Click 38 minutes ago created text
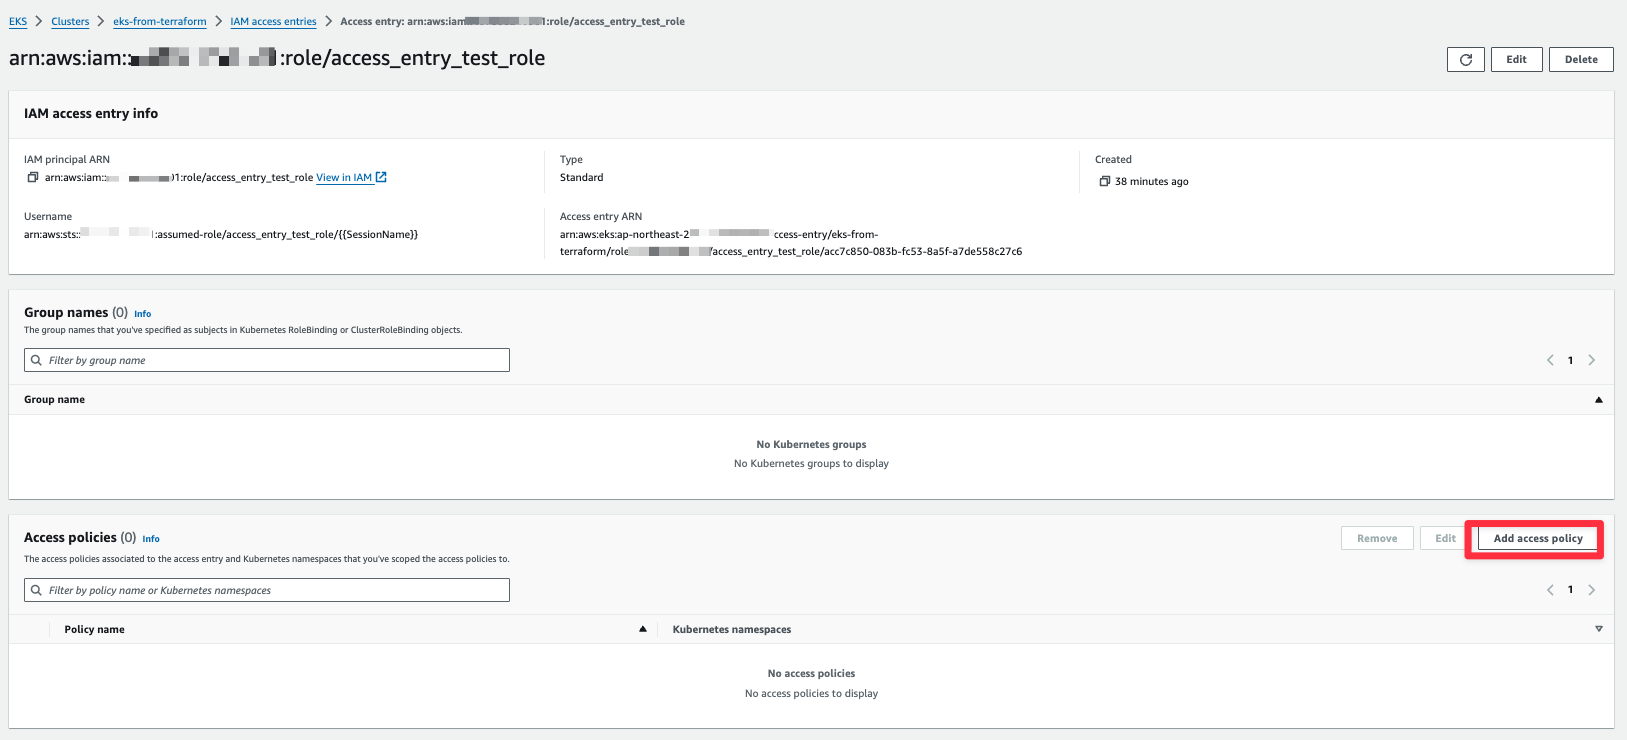This screenshot has width=1627, height=740. [1152, 182]
